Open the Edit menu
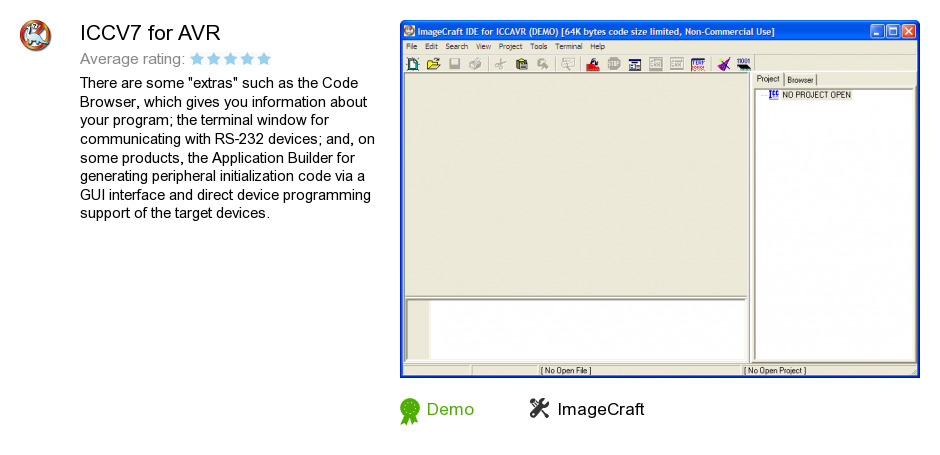The image size is (940, 455). tap(432, 46)
